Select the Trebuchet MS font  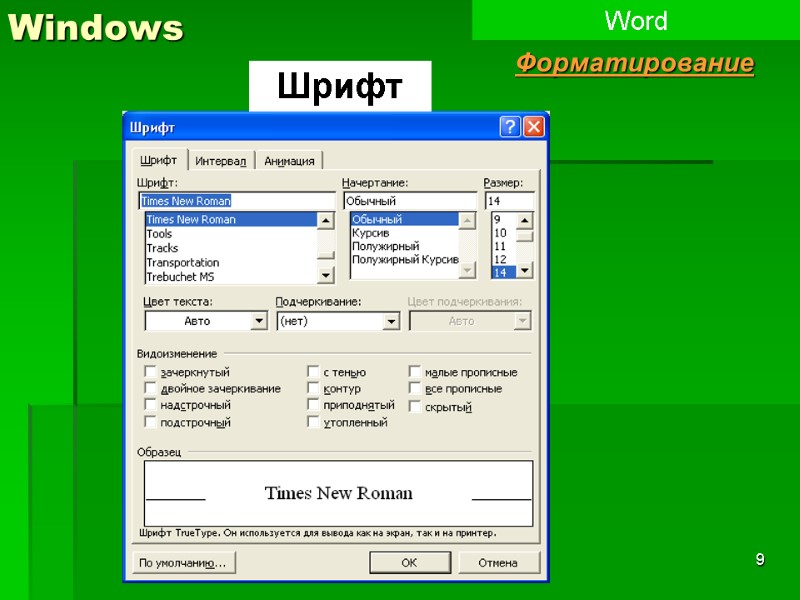point(231,277)
